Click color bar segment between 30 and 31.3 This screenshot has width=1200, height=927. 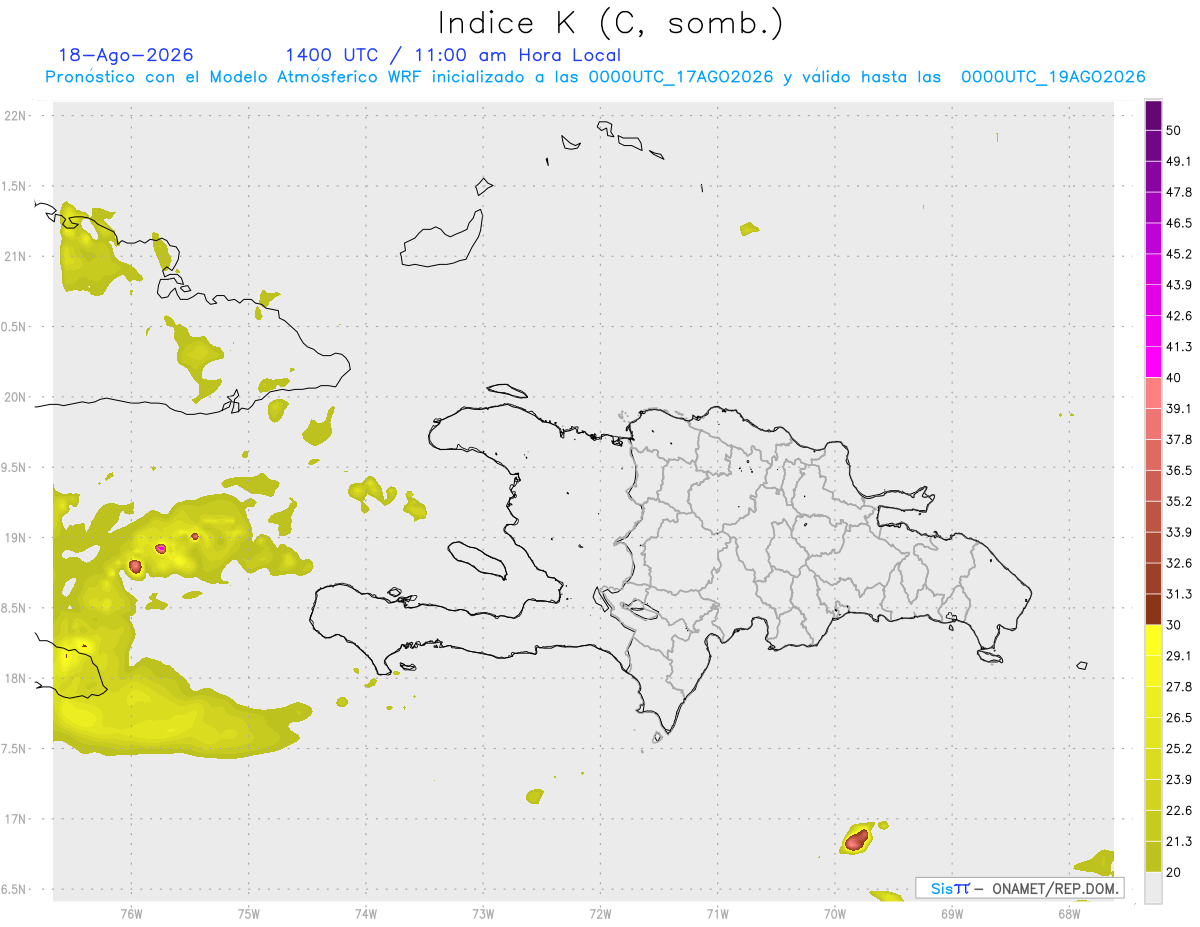pyautogui.click(x=1153, y=609)
